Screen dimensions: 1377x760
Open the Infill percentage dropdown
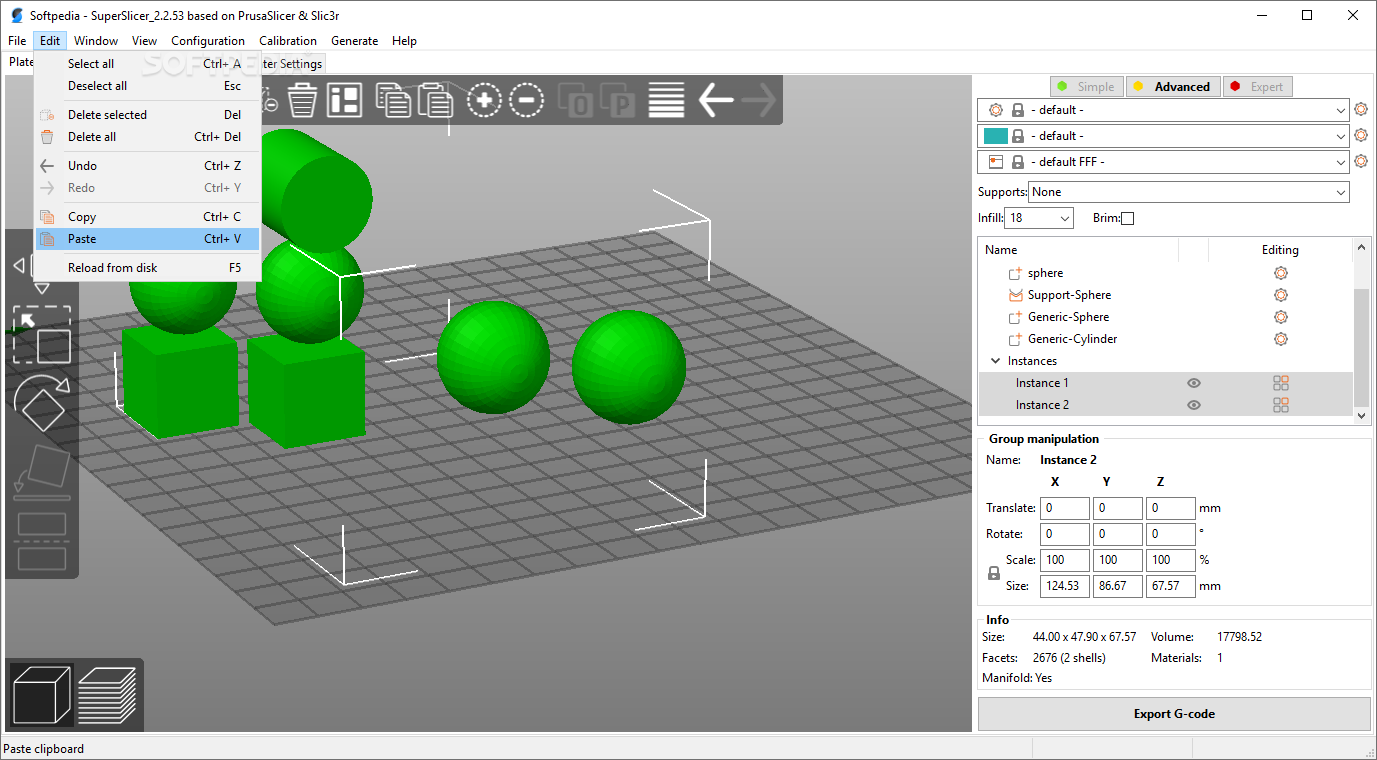click(1039, 218)
